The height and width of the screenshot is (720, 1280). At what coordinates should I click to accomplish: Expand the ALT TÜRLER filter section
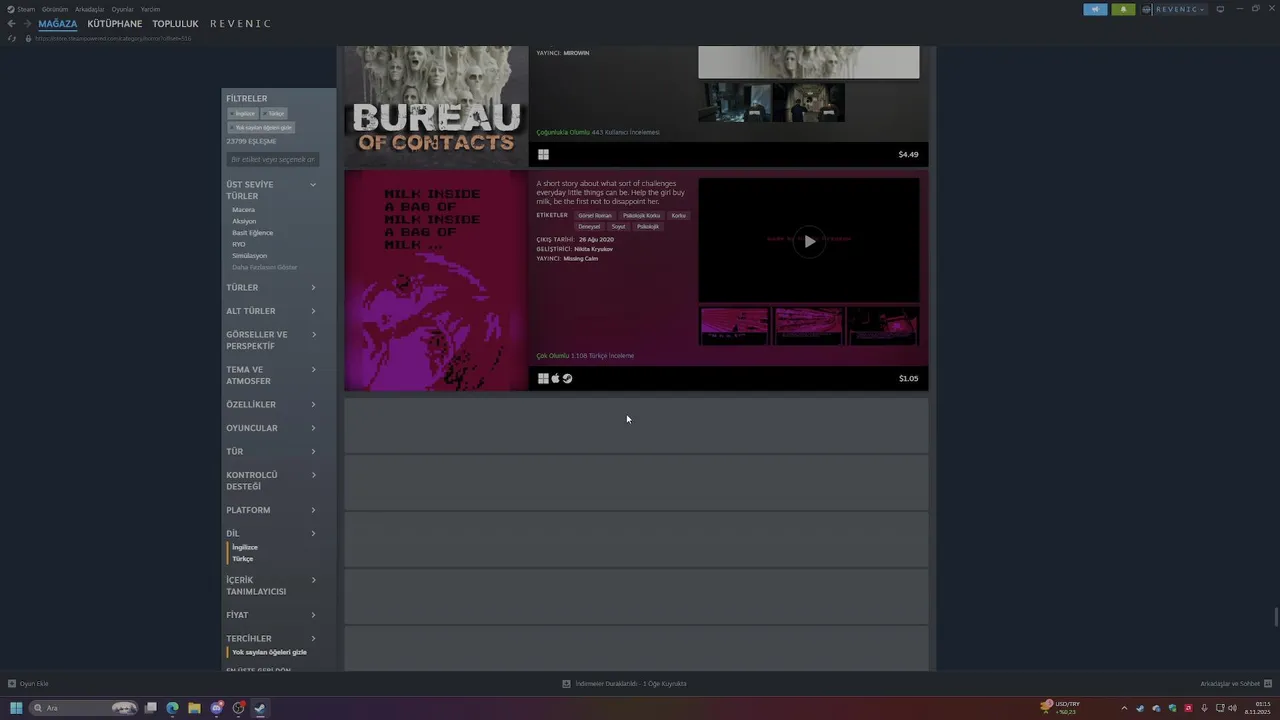[271, 311]
